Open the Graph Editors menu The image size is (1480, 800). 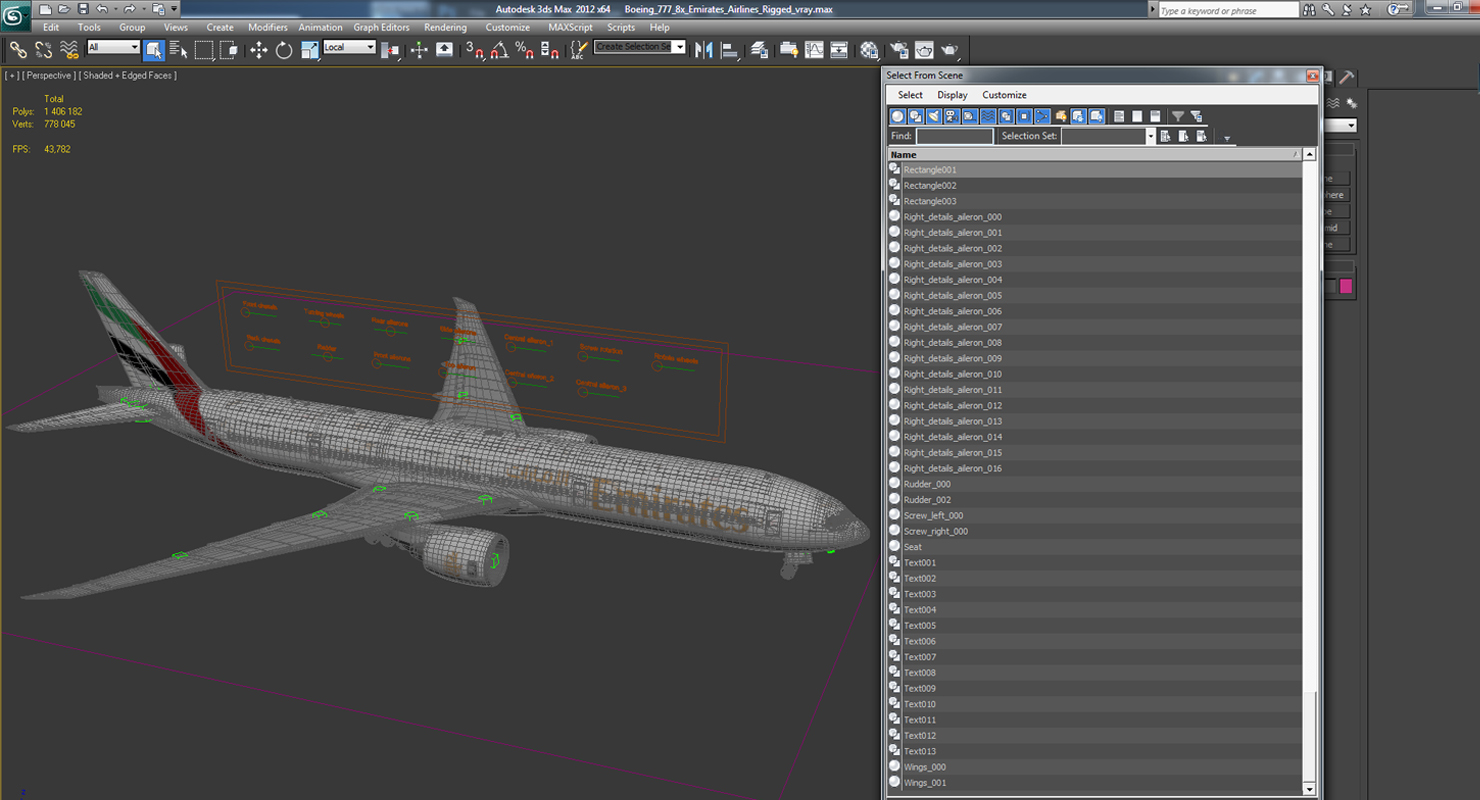[x=381, y=27]
